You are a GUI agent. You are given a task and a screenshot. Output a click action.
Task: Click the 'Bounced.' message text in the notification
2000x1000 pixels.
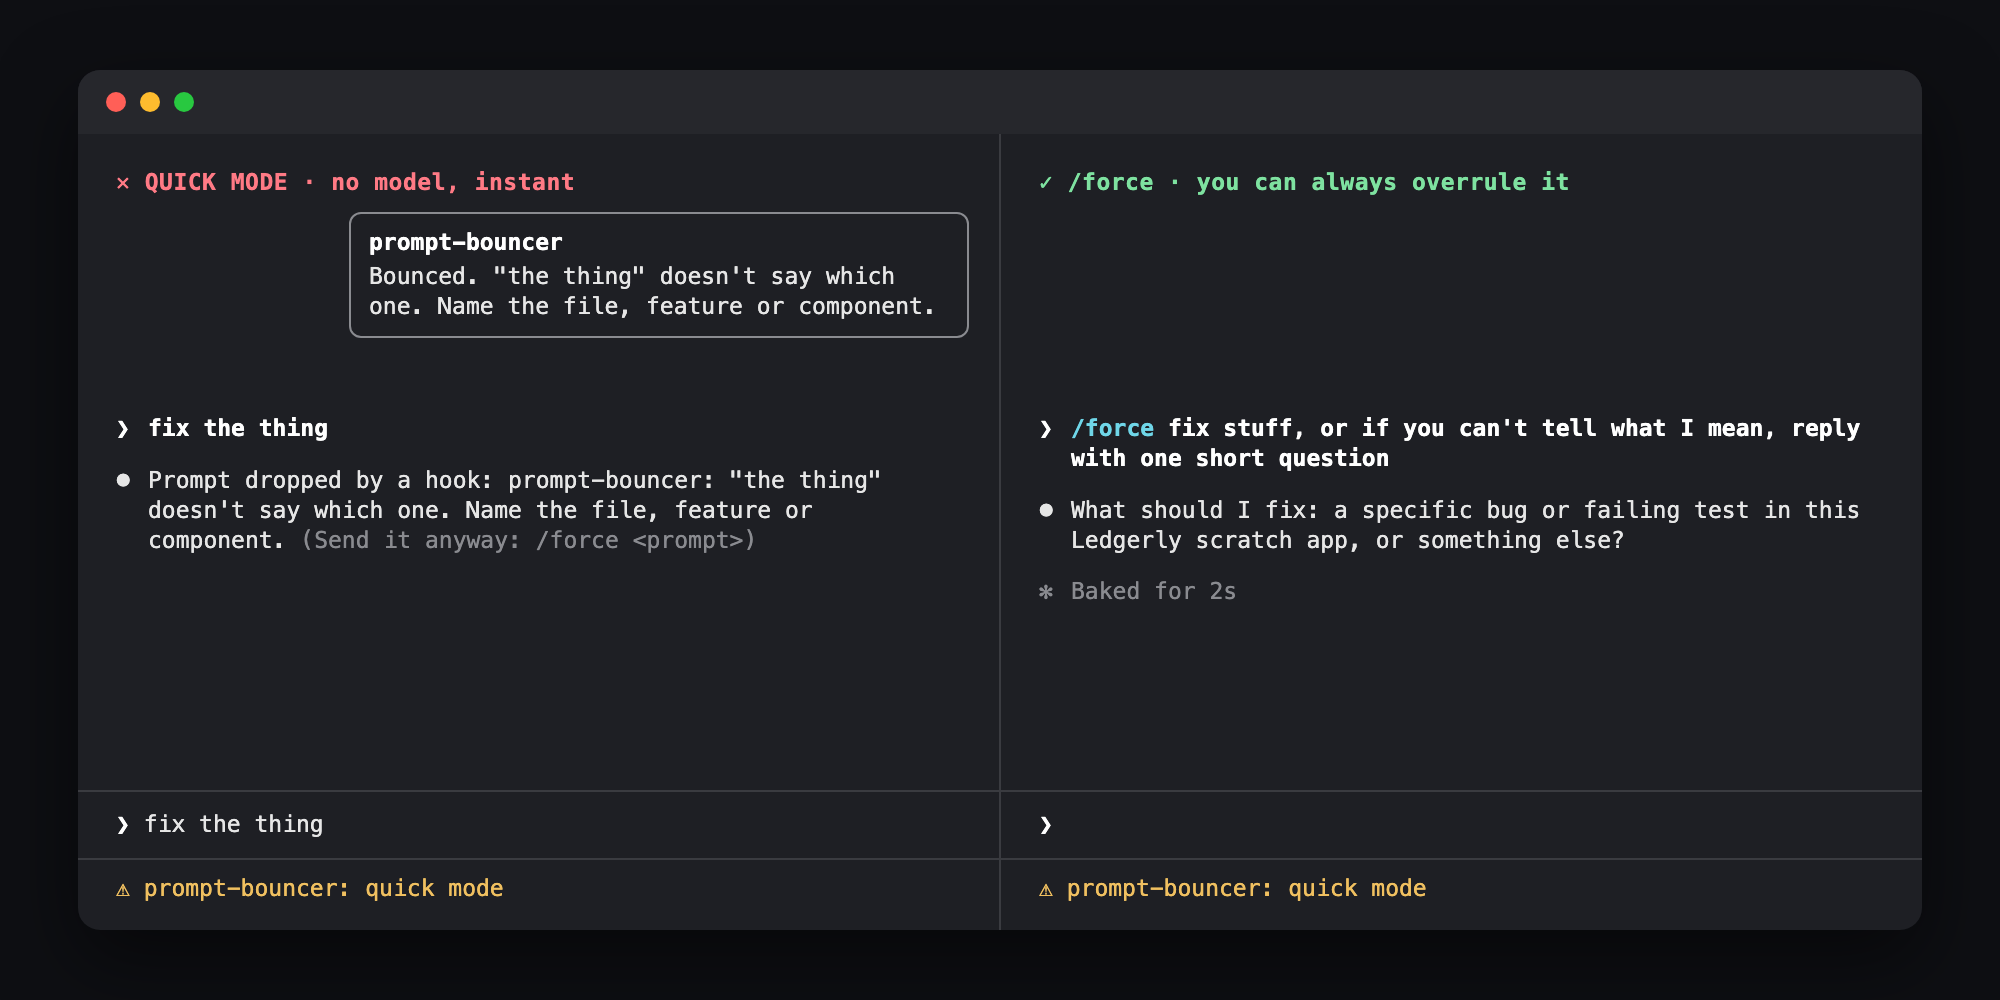point(652,291)
